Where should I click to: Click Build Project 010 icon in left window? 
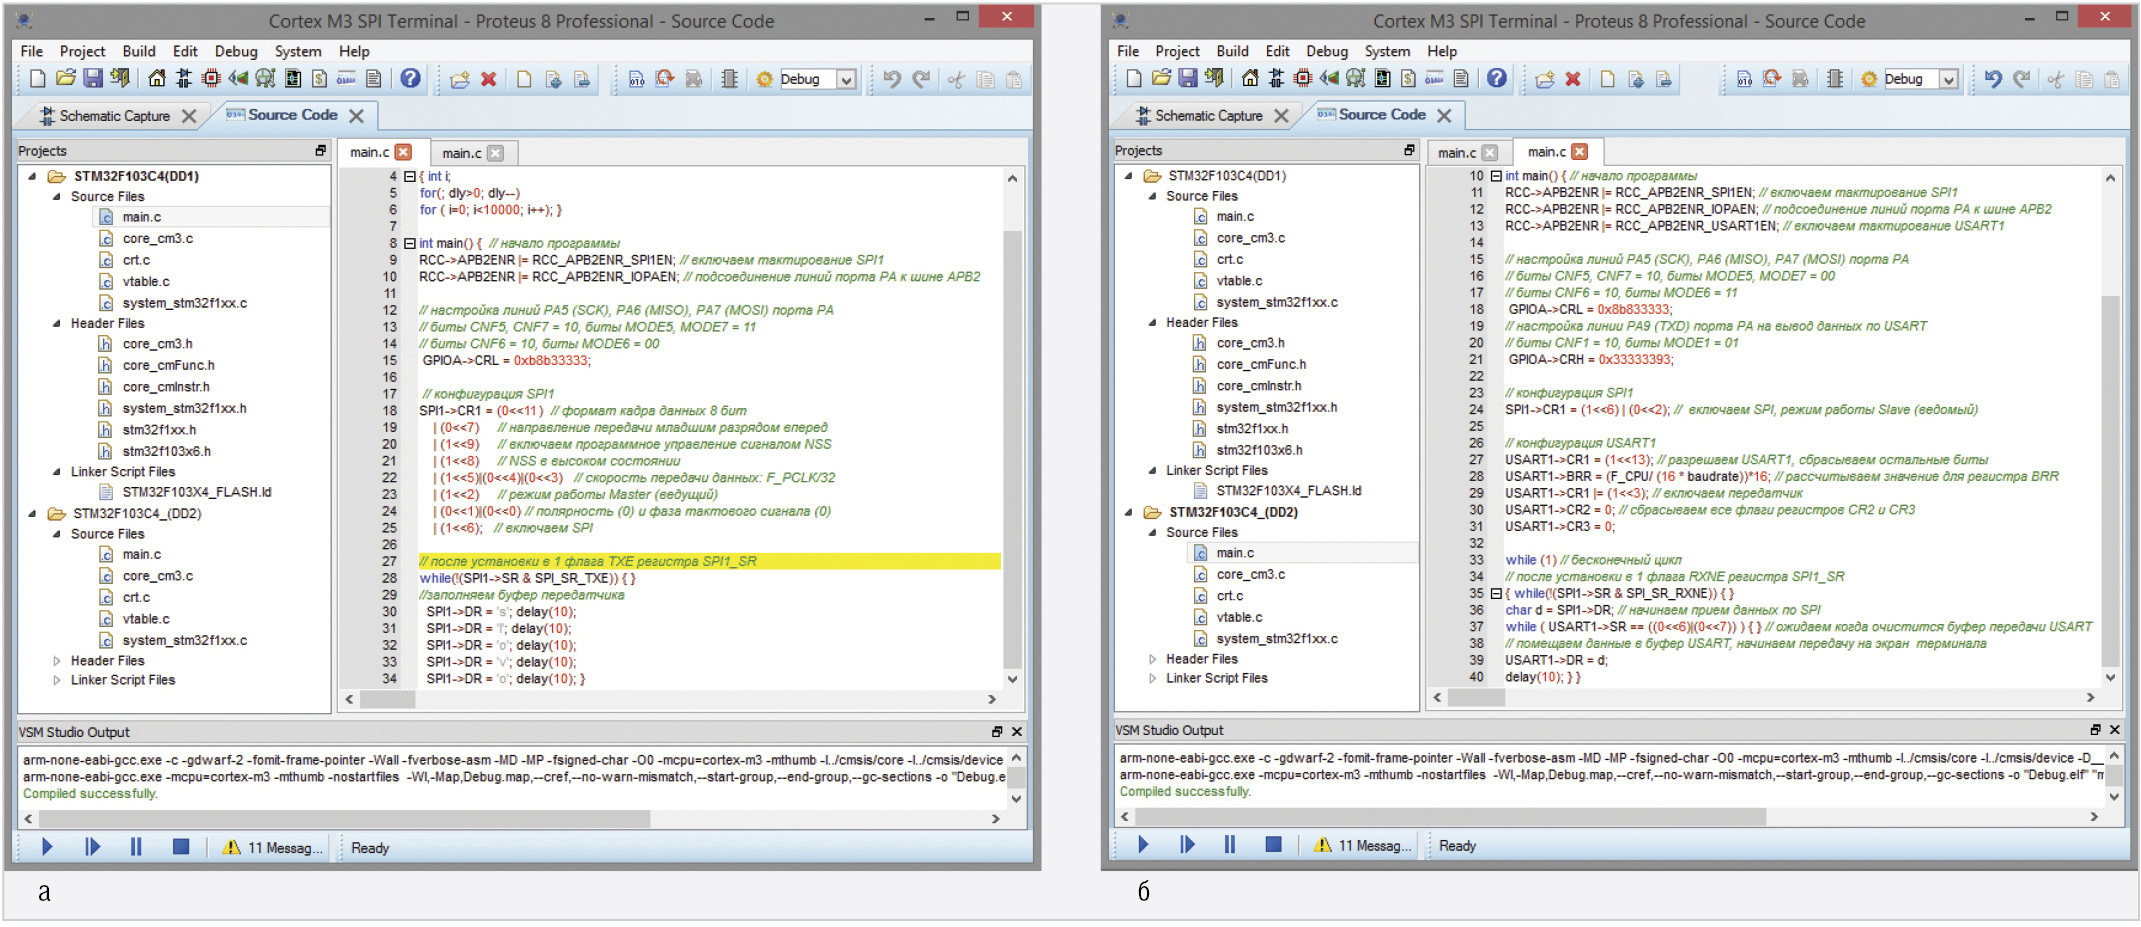[x=637, y=79]
